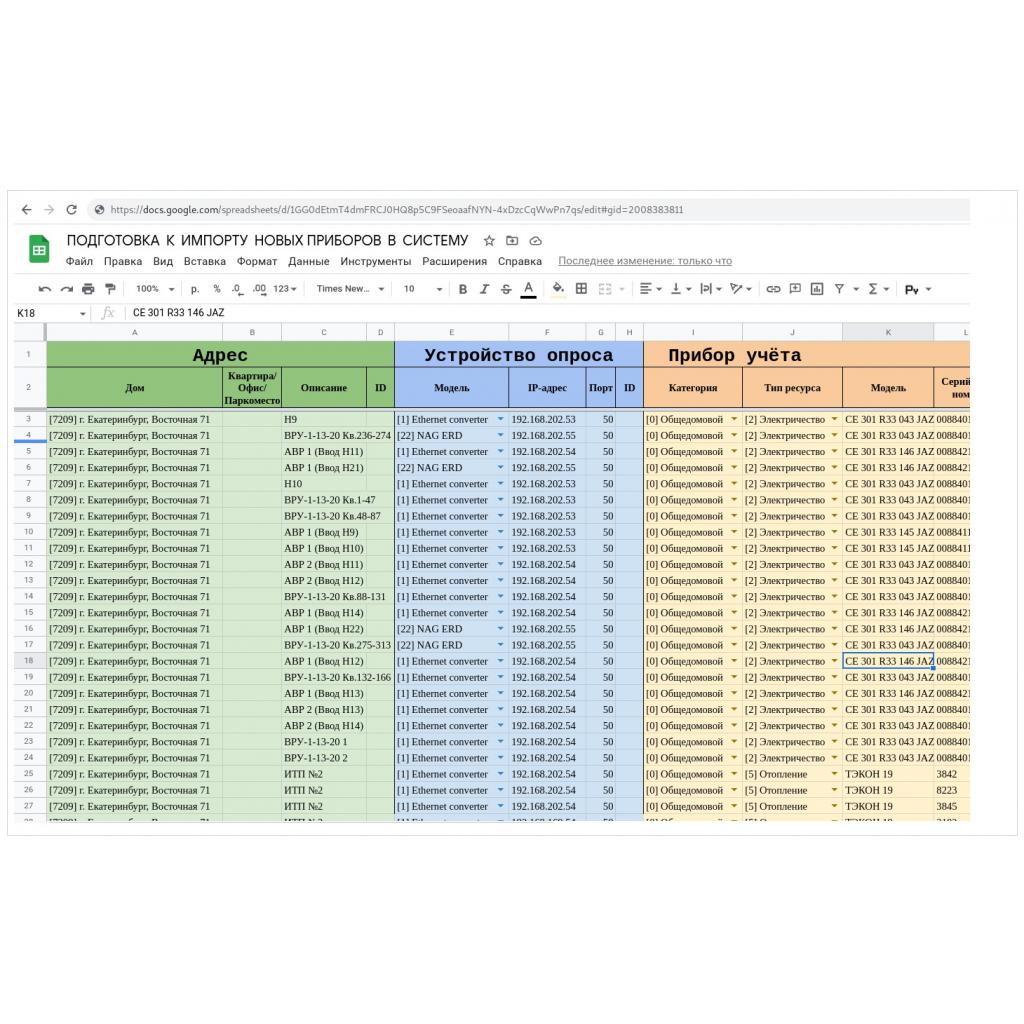Insert a chart using the toolbar icon
Viewport: 1024px width, 1024px height.
(817, 289)
